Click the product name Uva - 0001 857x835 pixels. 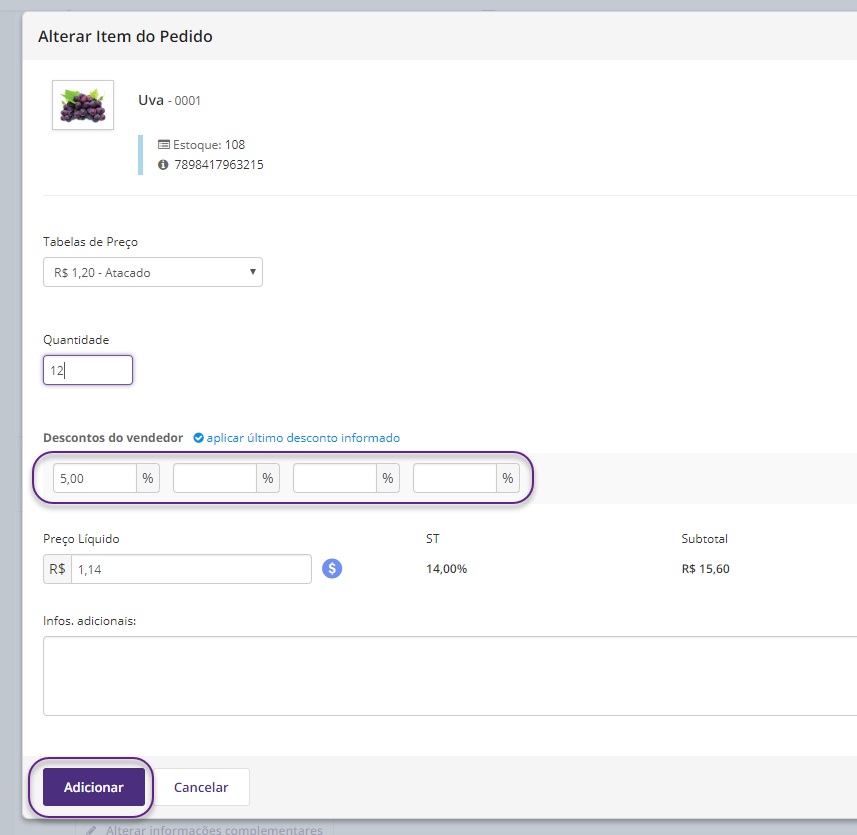coord(169,100)
